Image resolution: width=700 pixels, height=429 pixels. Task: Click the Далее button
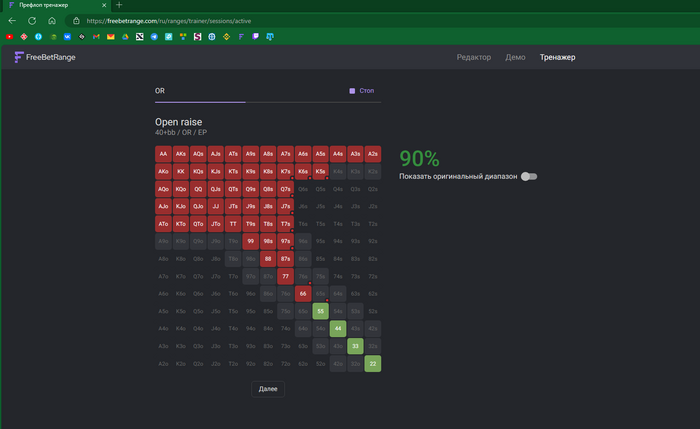(x=268, y=389)
